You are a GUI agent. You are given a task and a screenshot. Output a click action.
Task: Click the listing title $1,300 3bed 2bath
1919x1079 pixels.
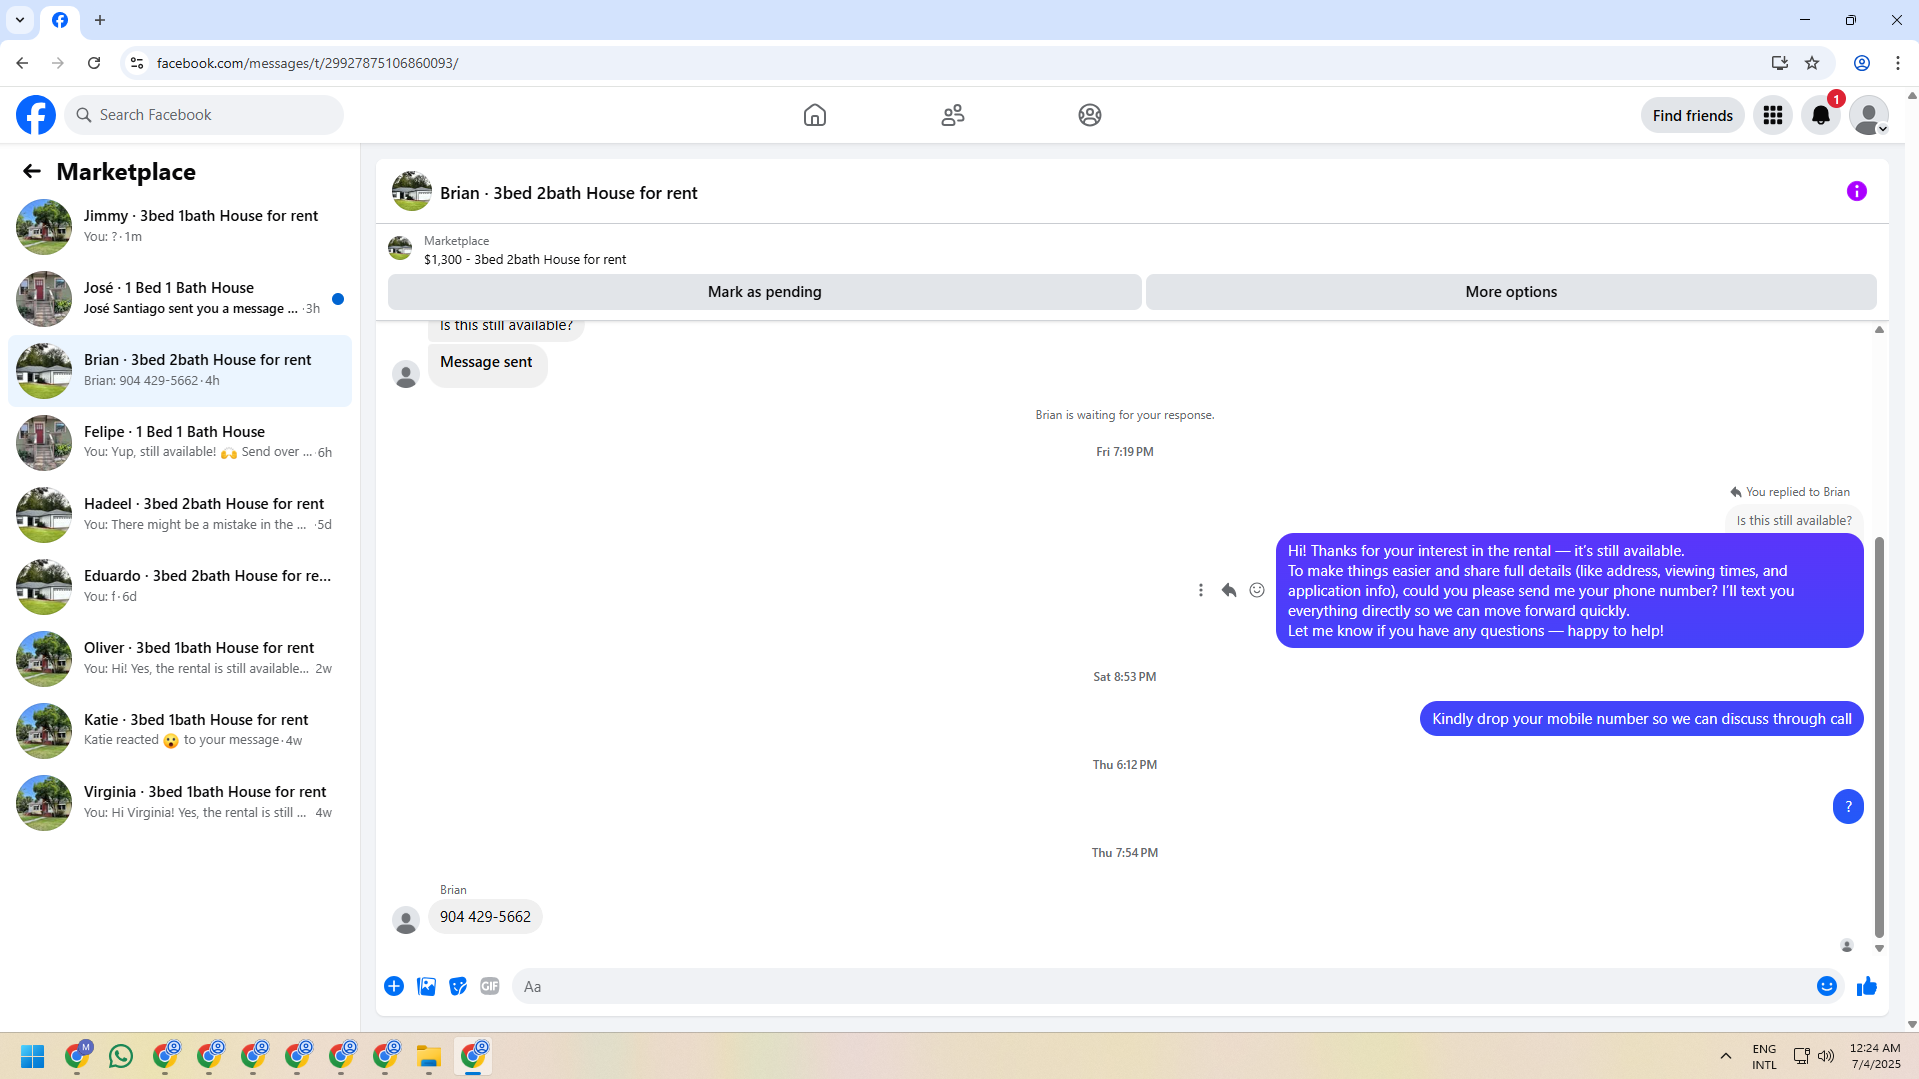pos(525,259)
